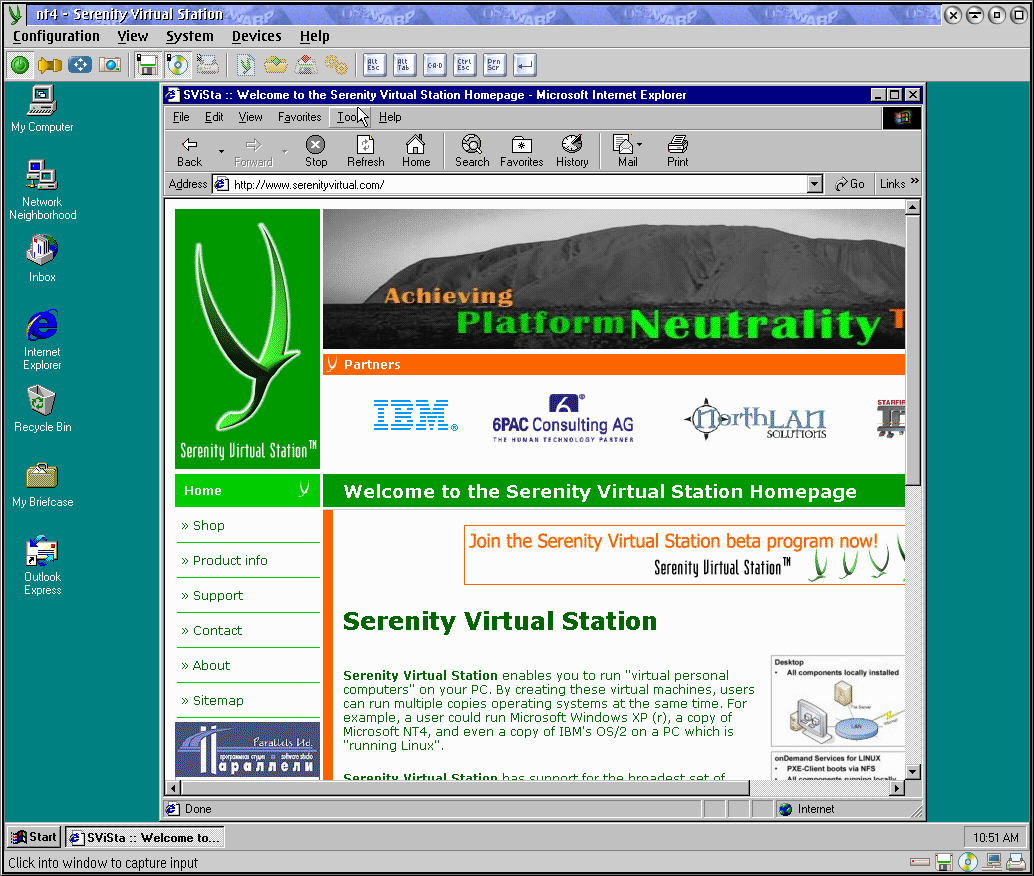Click the yellow pause/suspend toolbar icon
The width and height of the screenshot is (1034, 876).
pos(49,65)
